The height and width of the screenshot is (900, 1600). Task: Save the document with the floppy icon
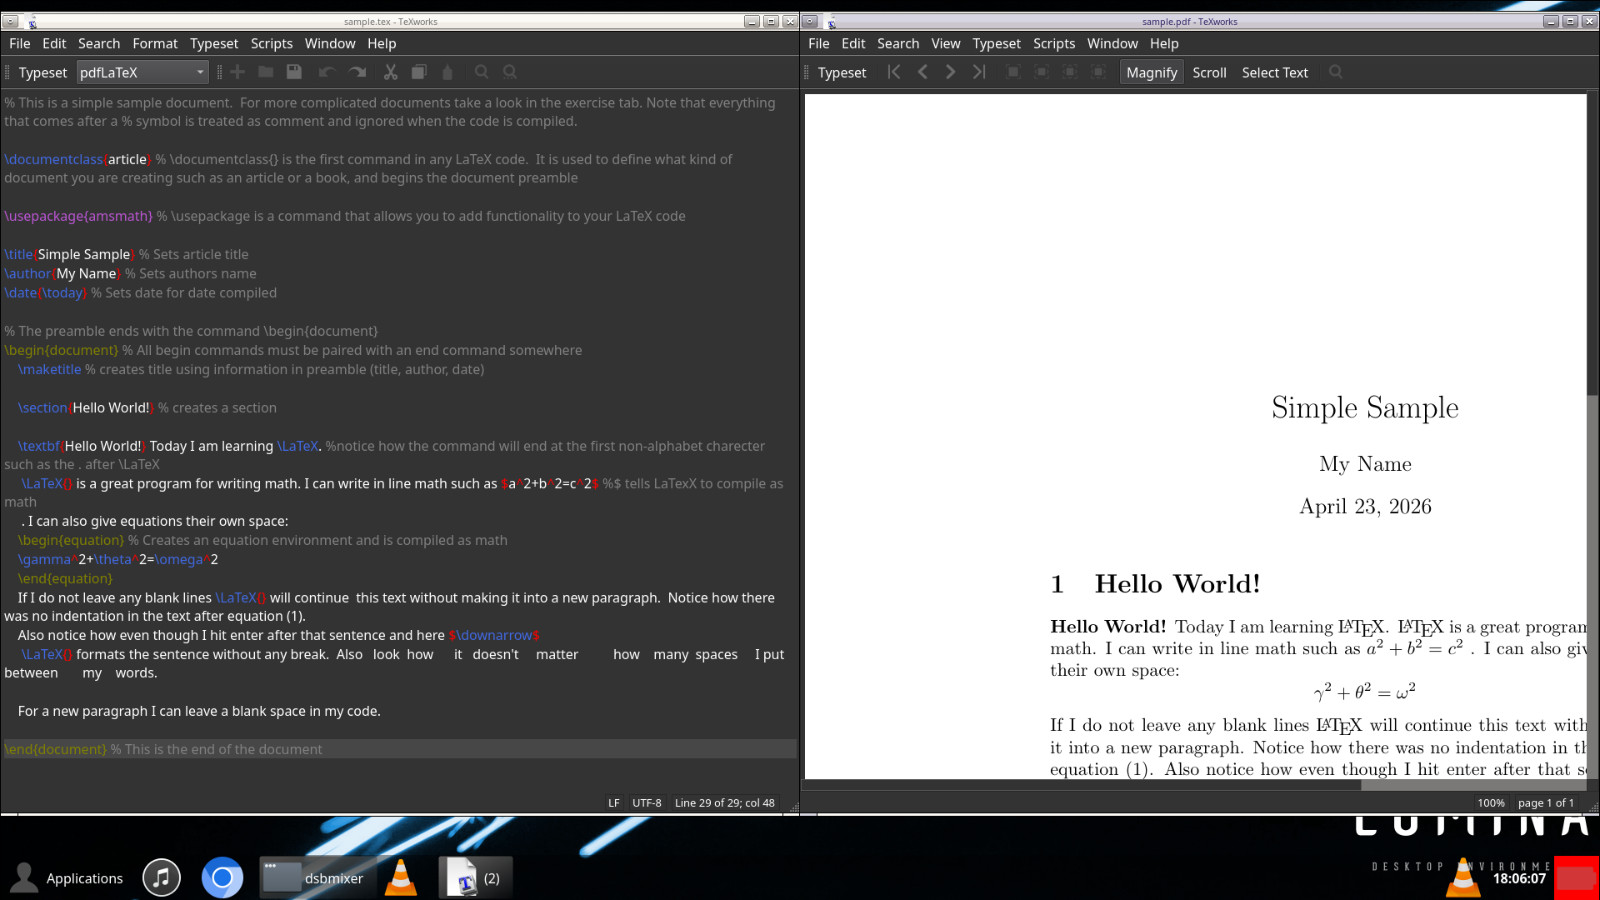coord(294,72)
